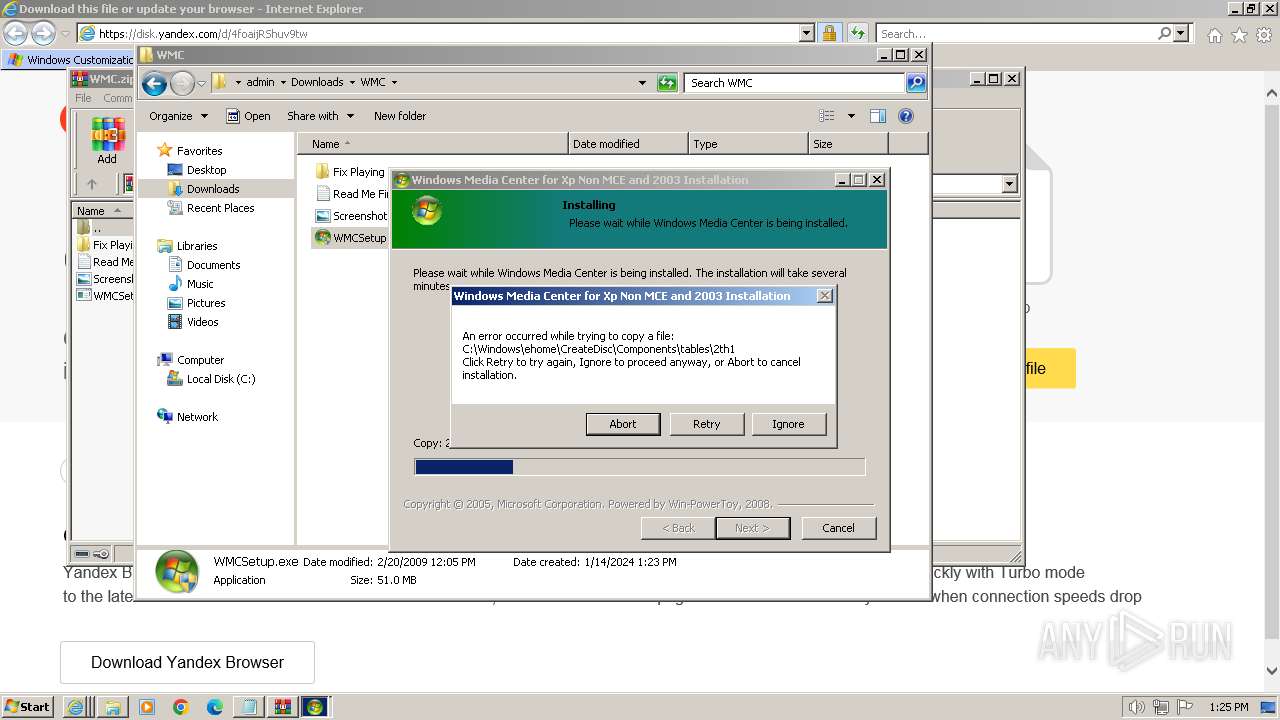1280x720 pixels.
Task: Open Google Chrome from the taskbar
Action: [x=181, y=706]
